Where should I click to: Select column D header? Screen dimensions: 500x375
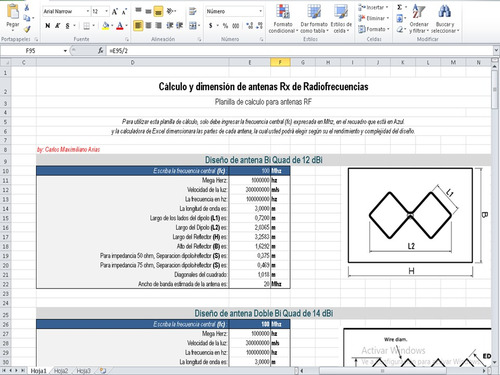[133, 62]
